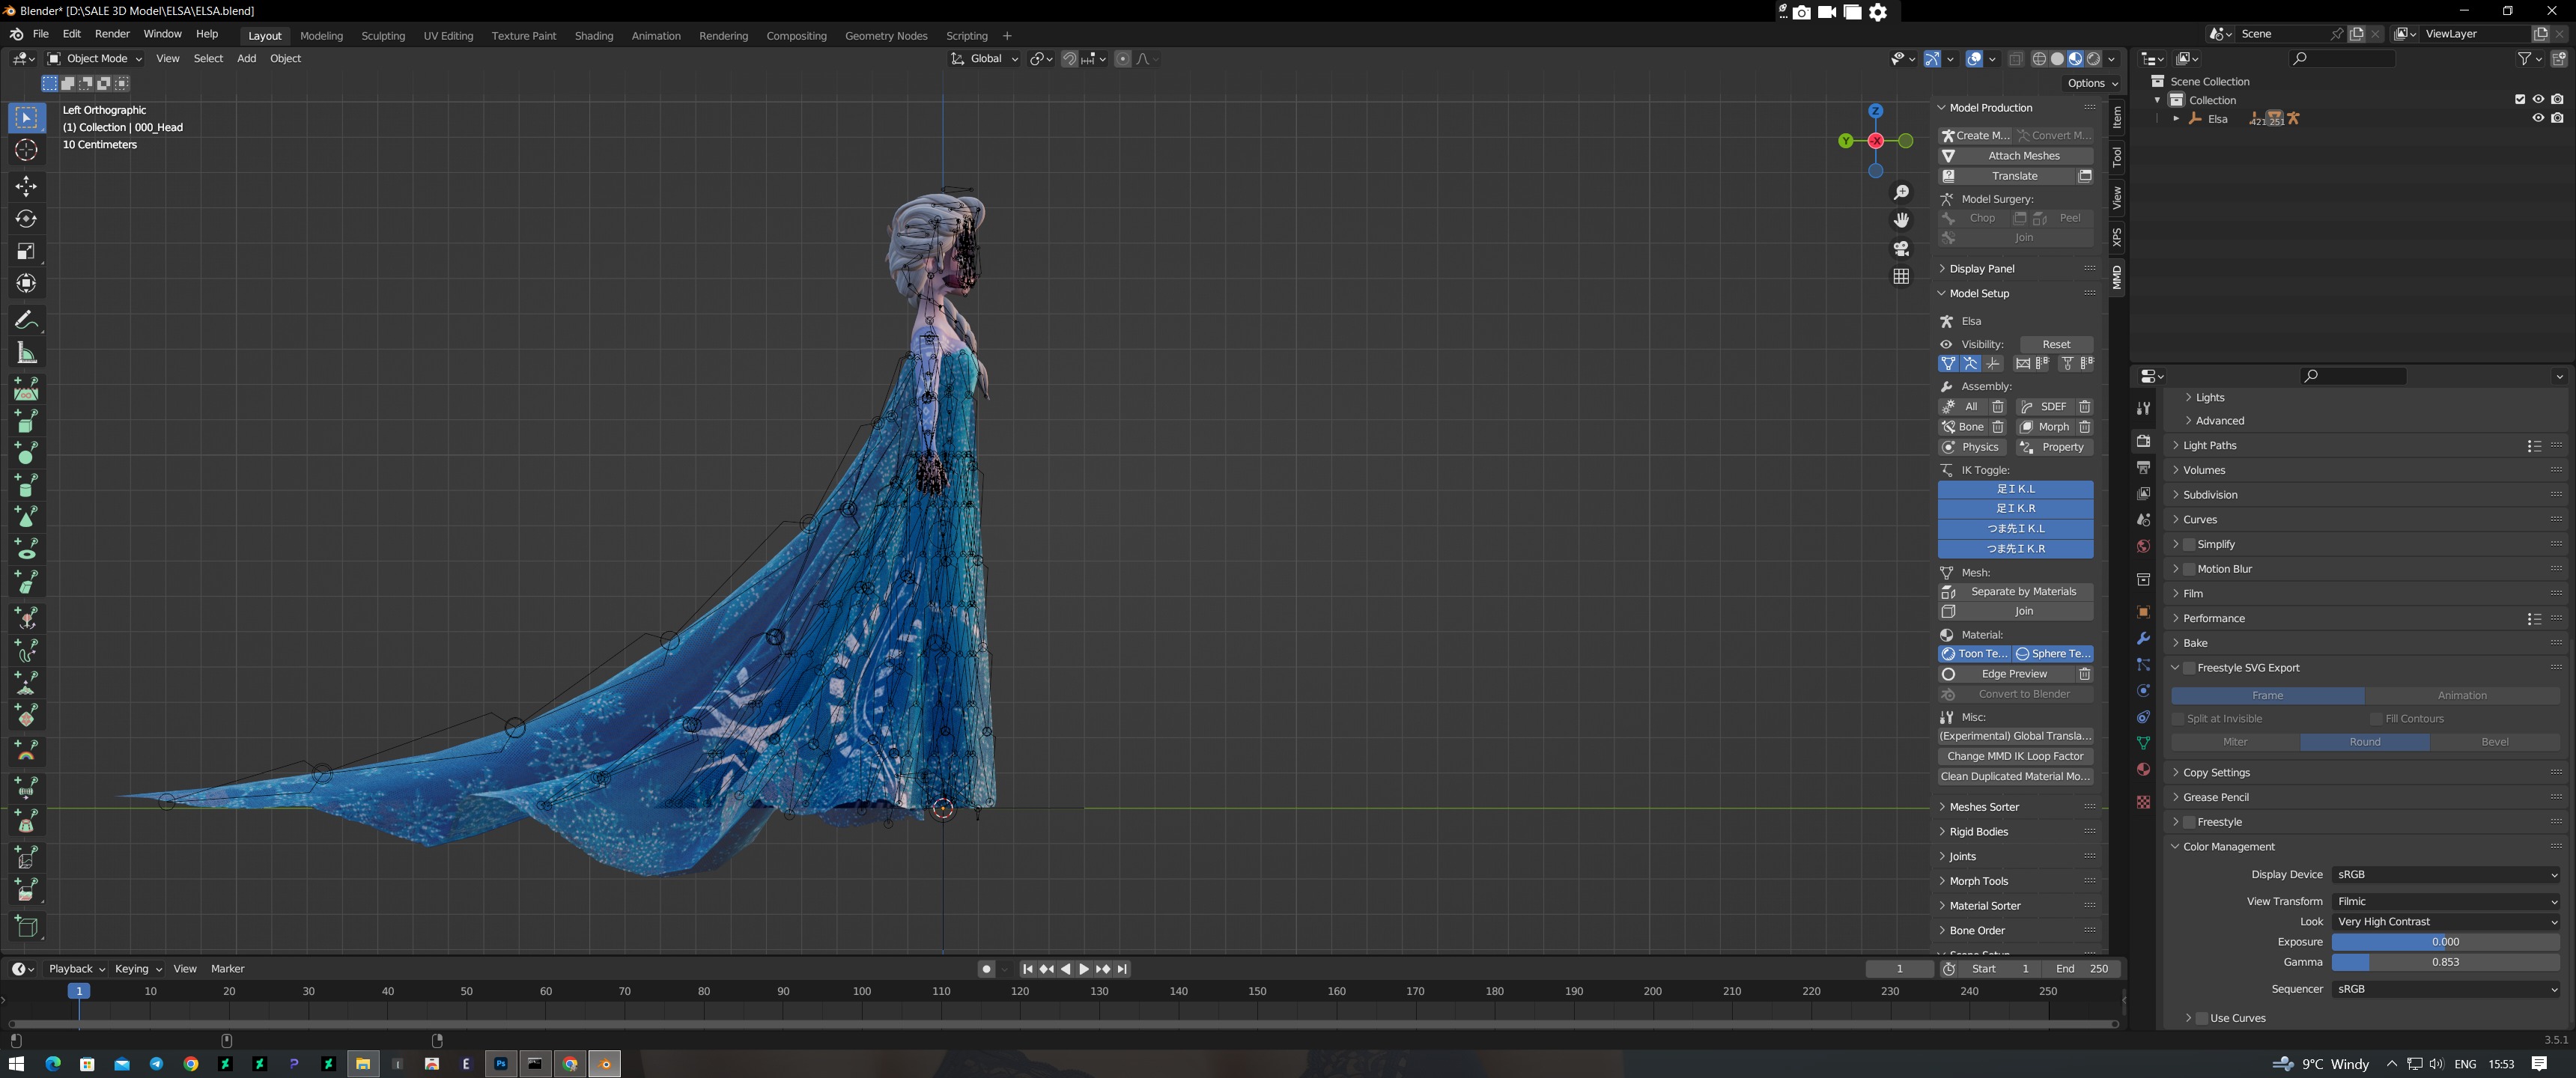Open the Render menu
2576x1078 pixels.
[x=112, y=34]
